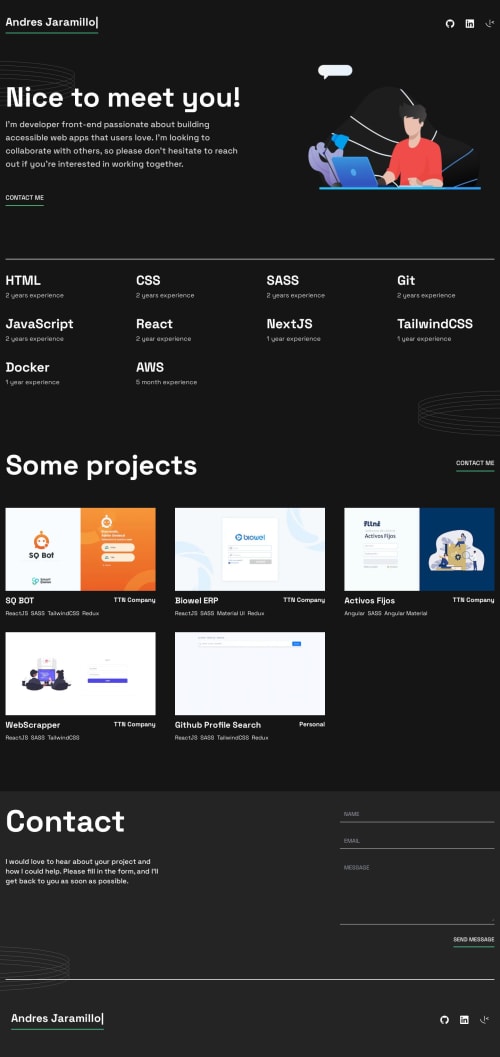The height and width of the screenshot is (1057, 500).
Task: Click the Some projects heading
Action: pyautogui.click(x=101, y=466)
